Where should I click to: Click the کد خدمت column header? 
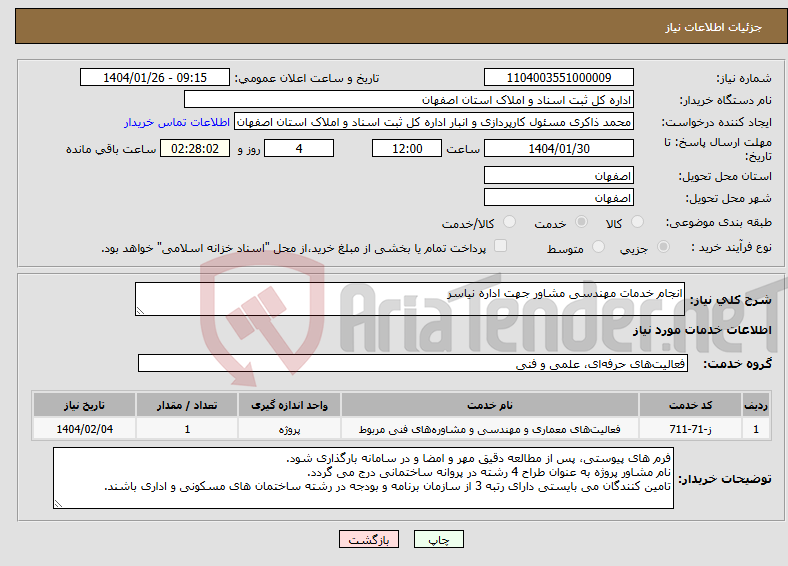click(691, 405)
